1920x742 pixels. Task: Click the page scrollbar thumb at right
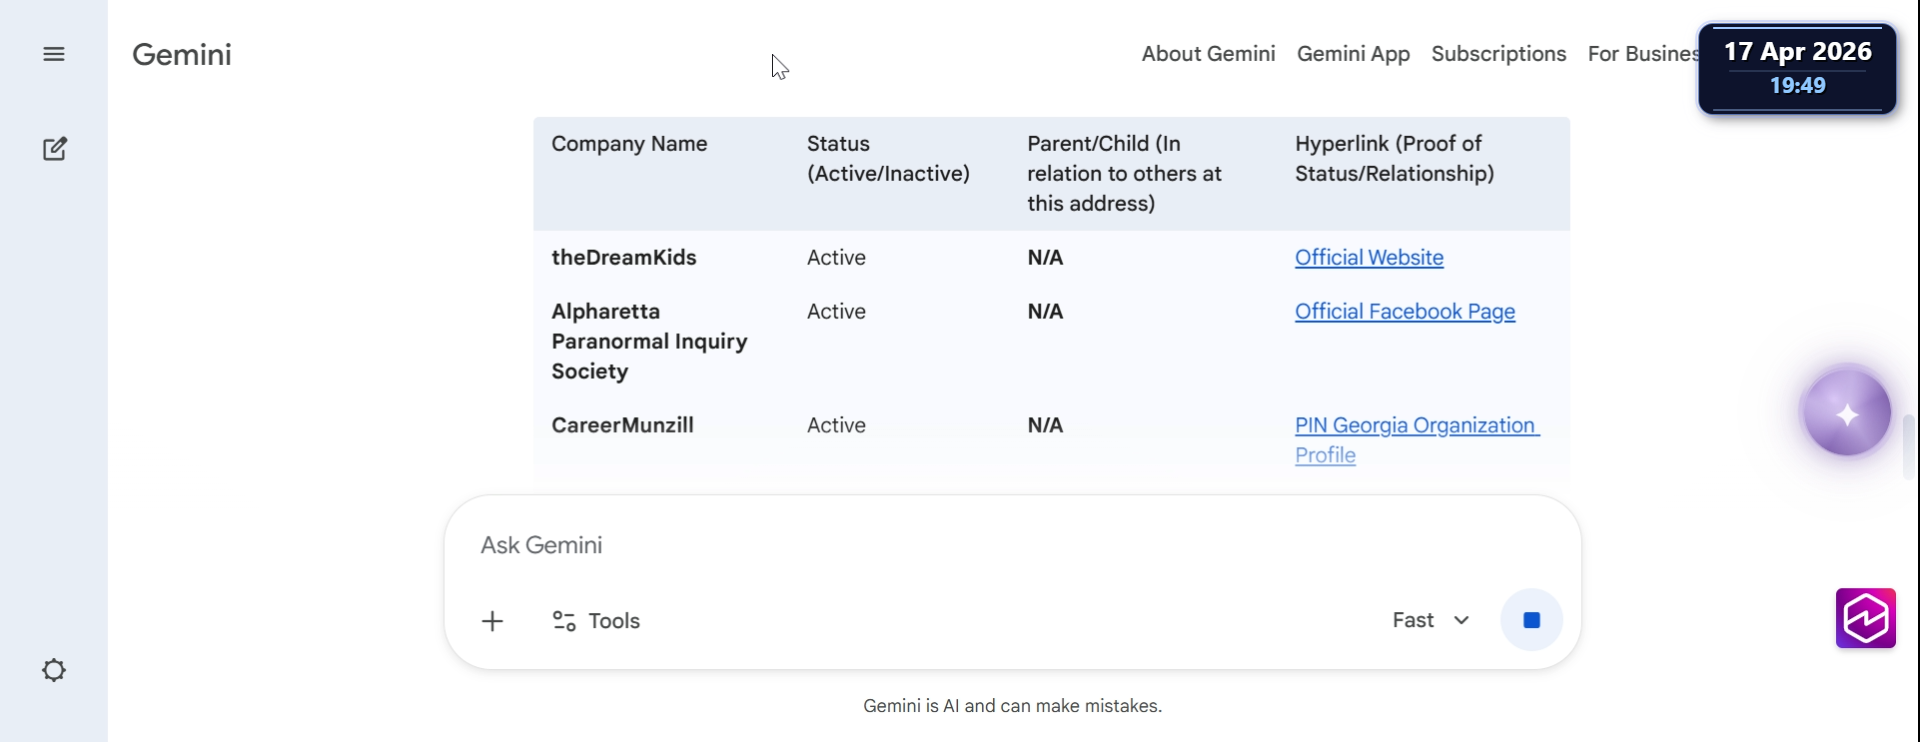click(1908, 447)
